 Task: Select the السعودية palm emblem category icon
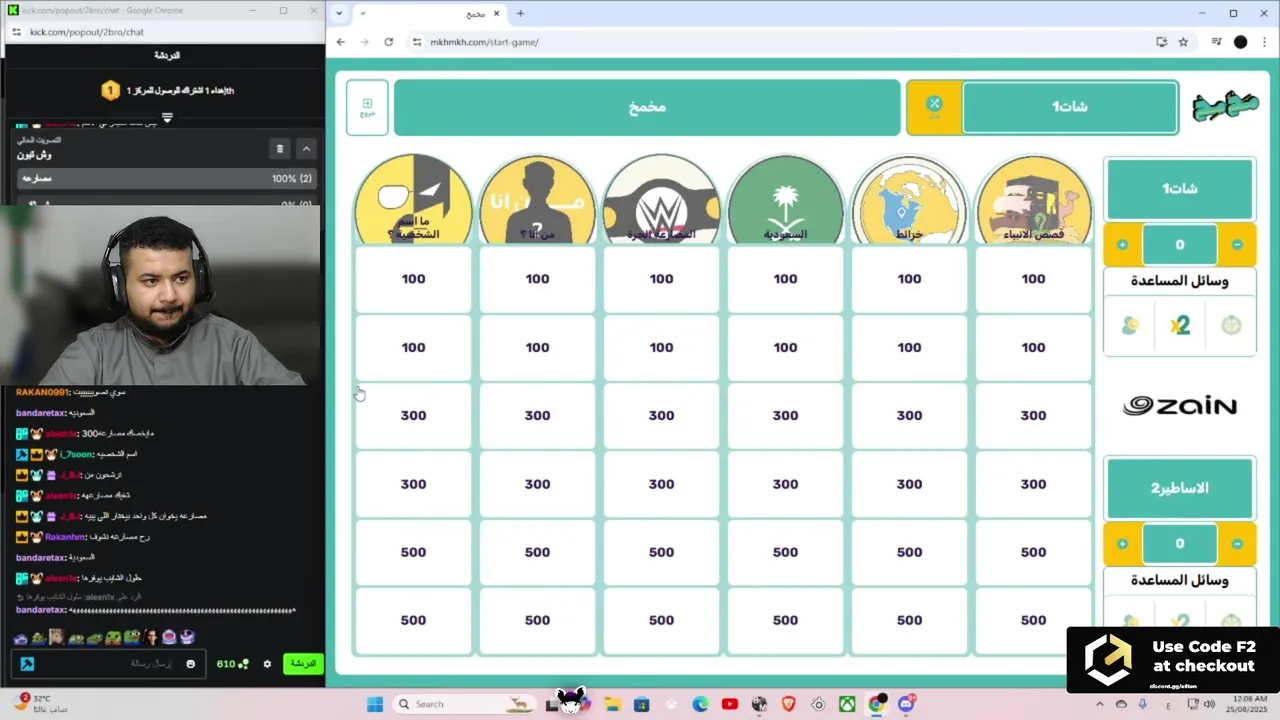click(785, 200)
